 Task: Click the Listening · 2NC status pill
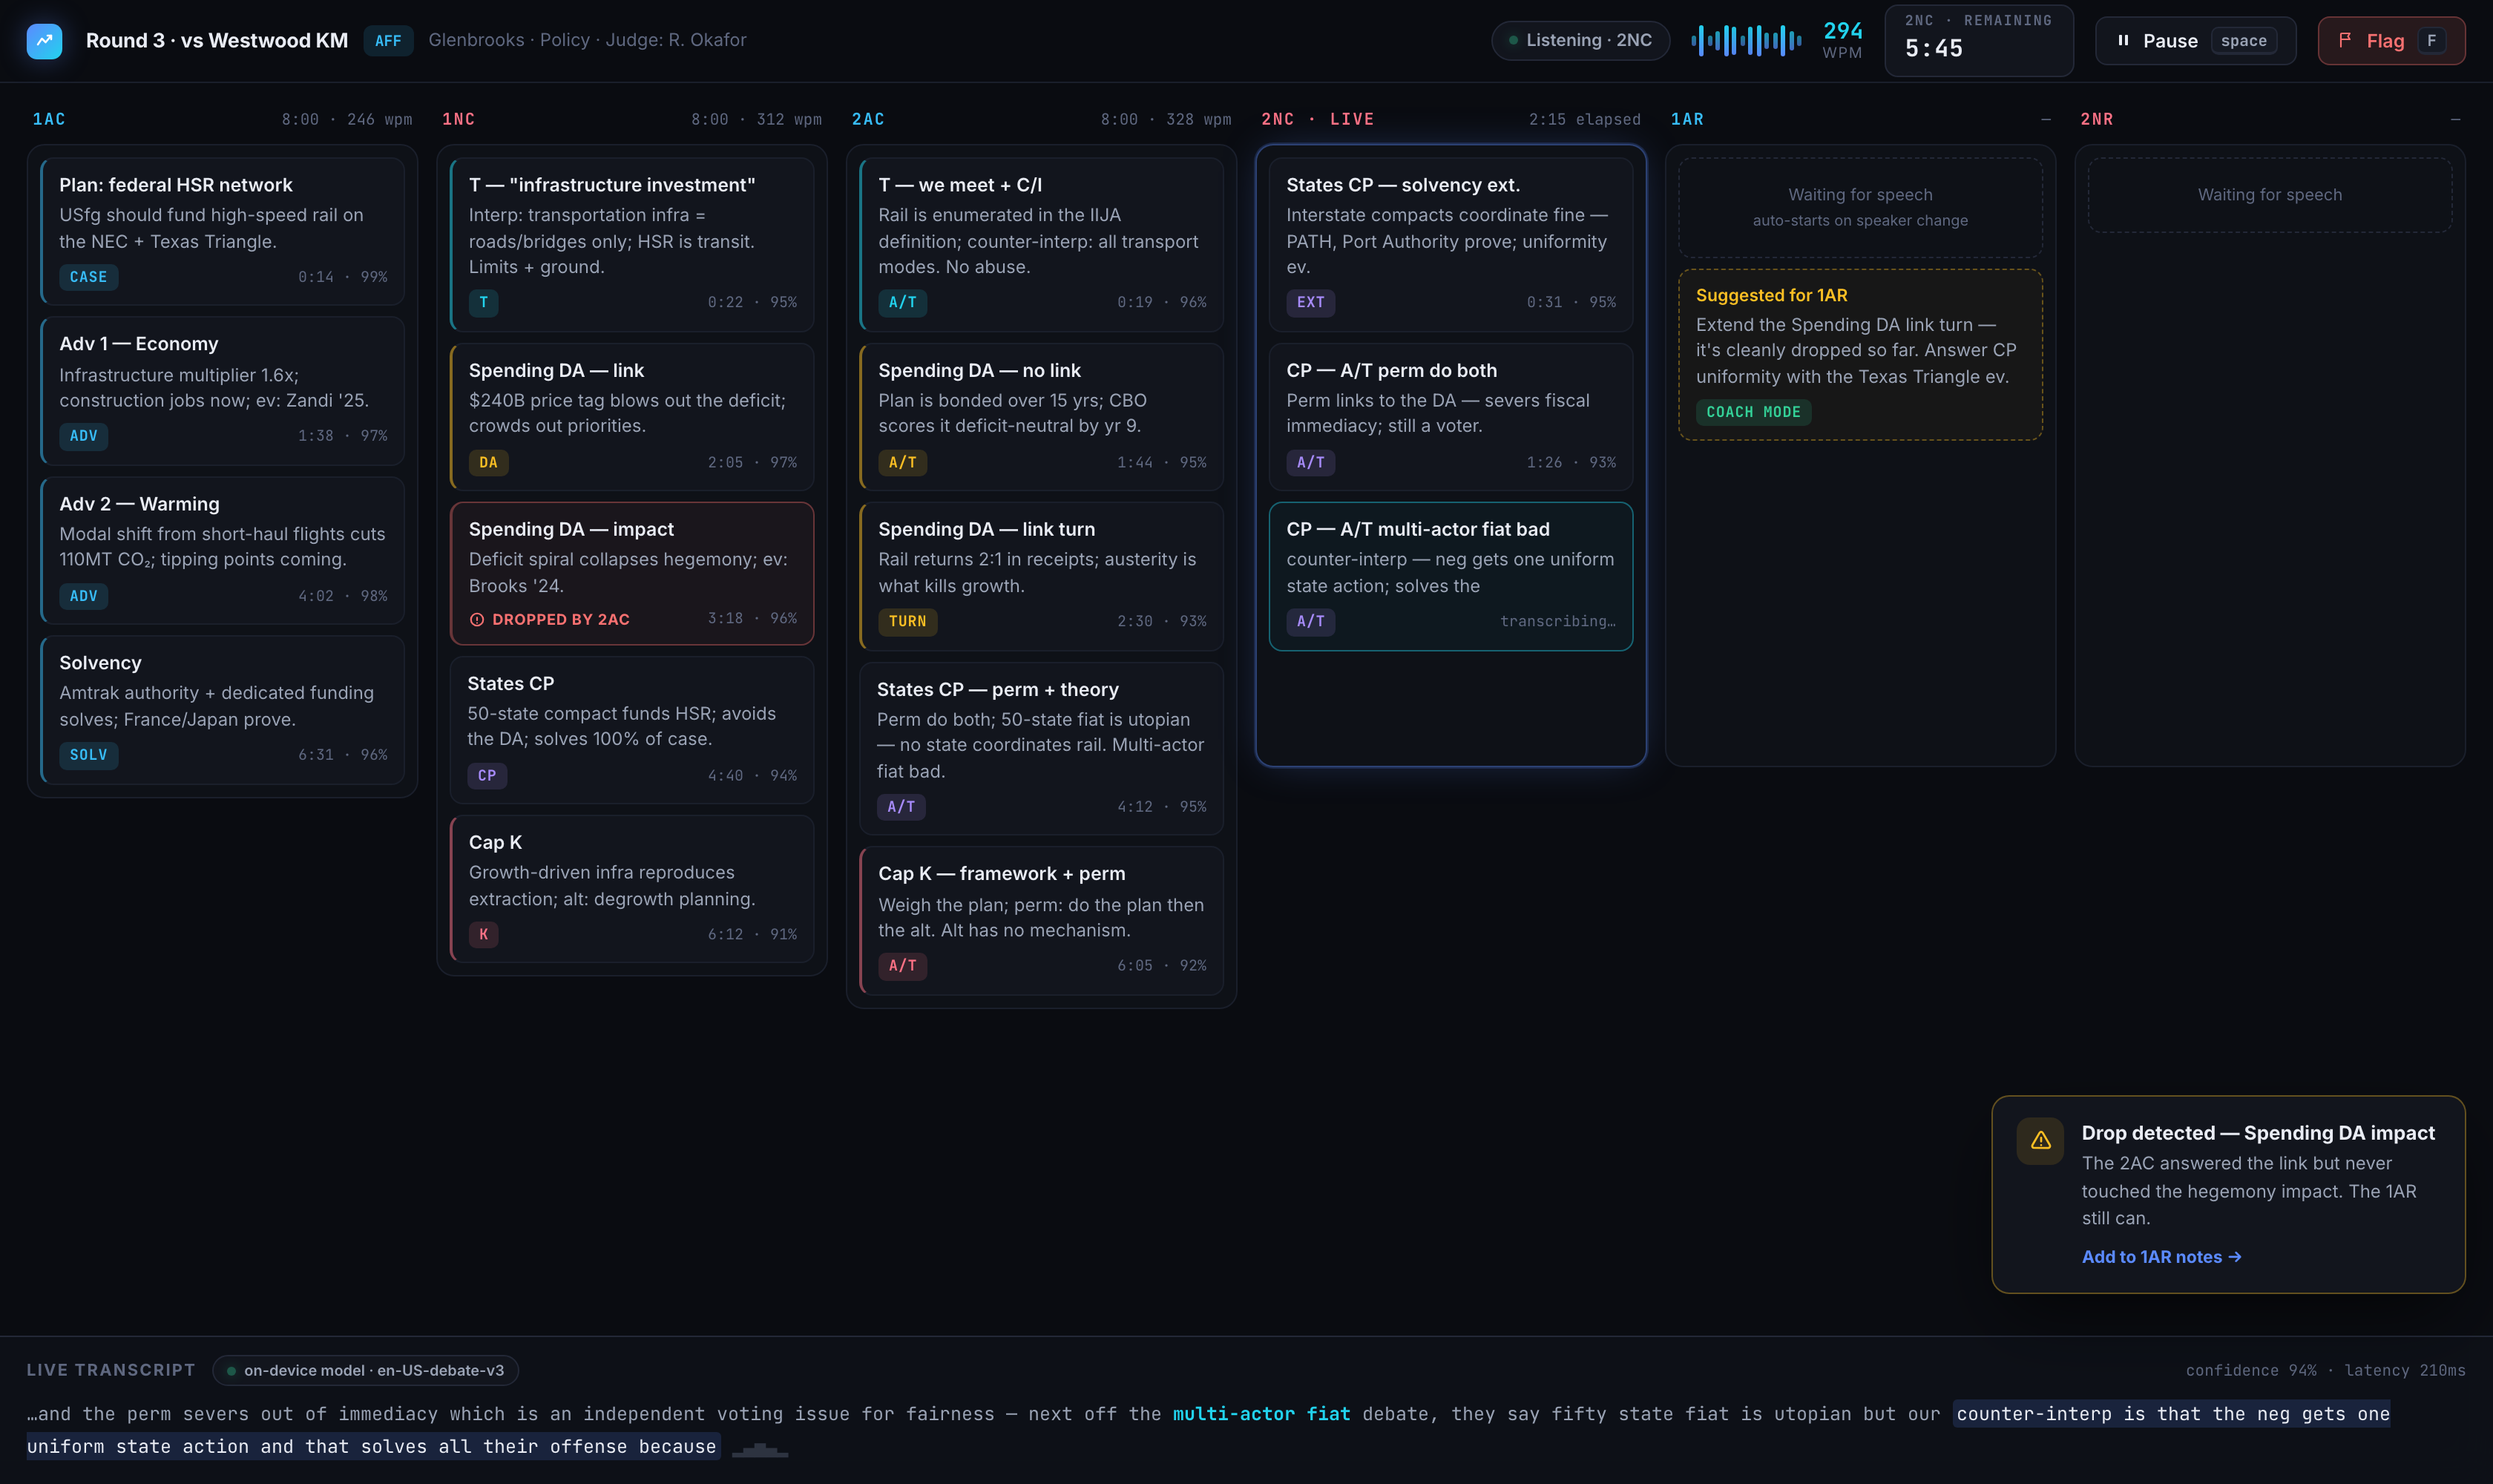point(1580,40)
